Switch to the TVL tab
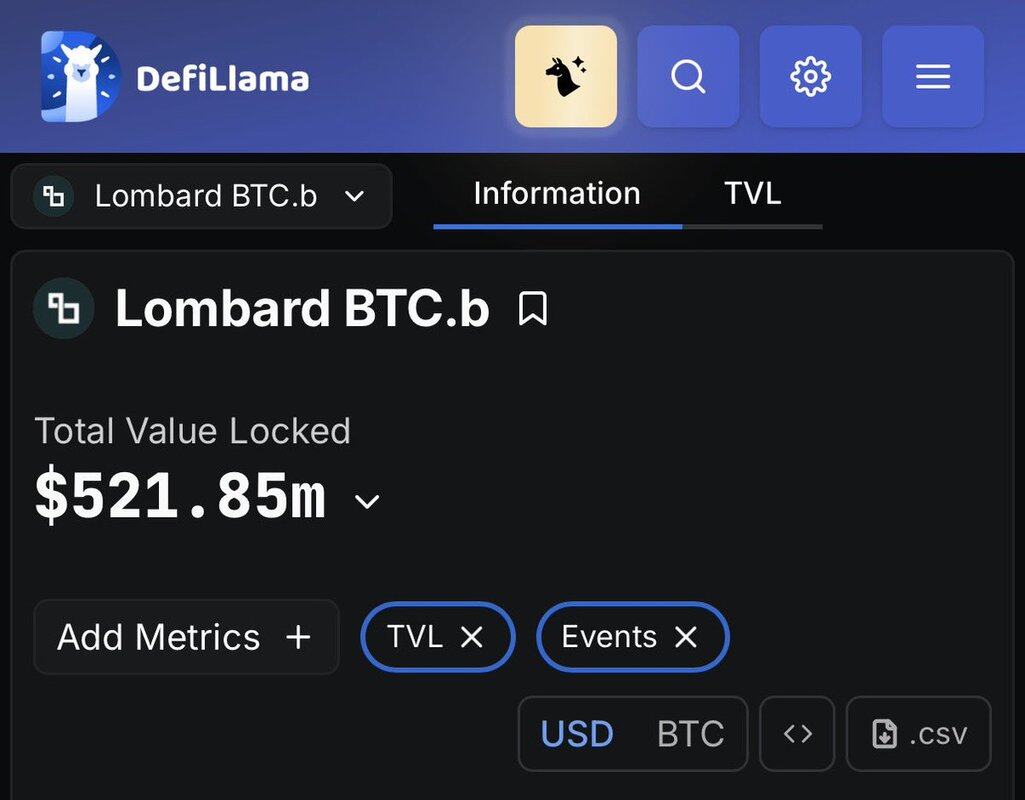 (752, 194)
